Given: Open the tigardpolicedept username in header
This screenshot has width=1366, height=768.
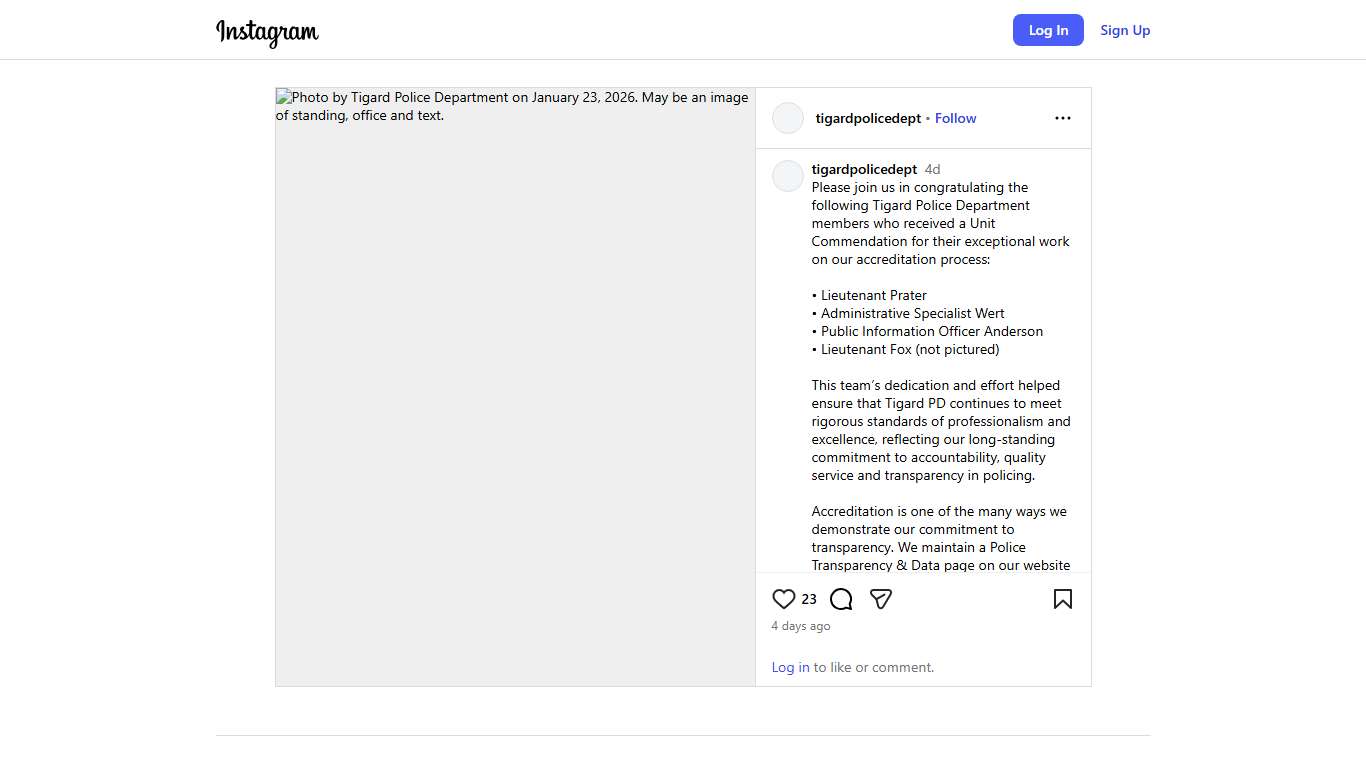Looking at the screenshot, I should click(868, 118).
